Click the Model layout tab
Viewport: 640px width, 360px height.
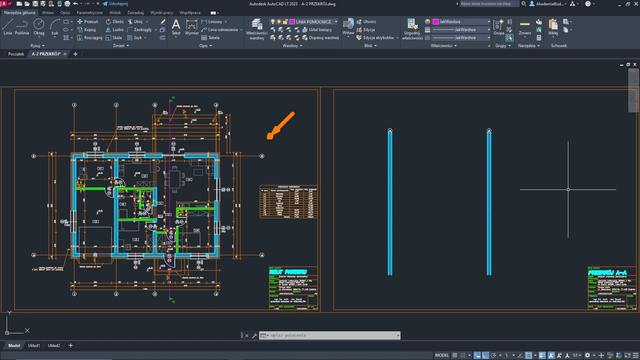[x=14, y=346]
